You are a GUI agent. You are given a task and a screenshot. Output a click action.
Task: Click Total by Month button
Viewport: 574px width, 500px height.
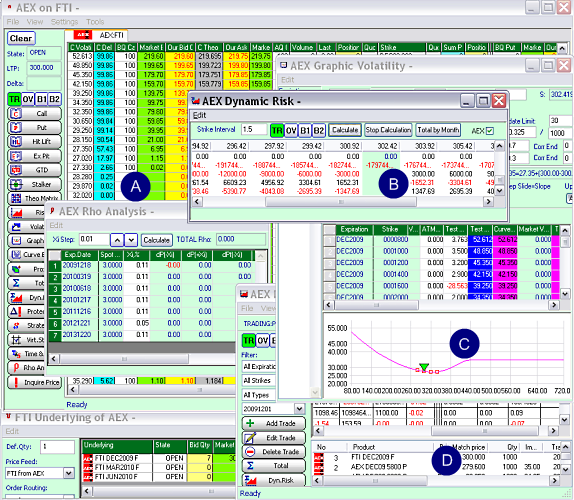point(438,130)
